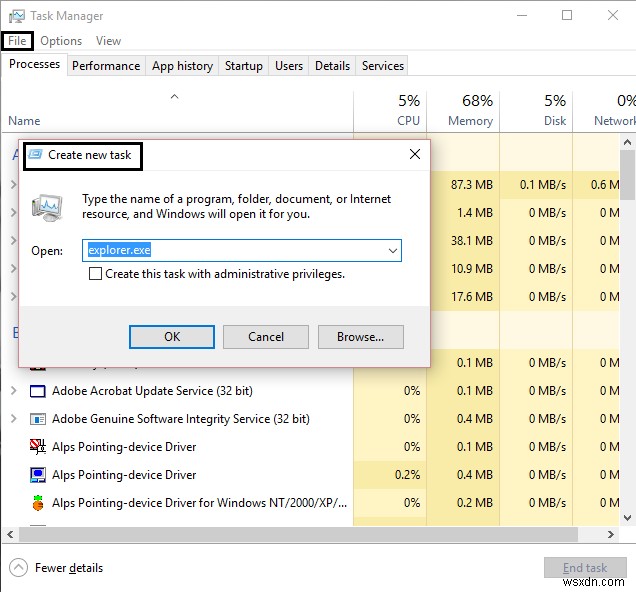The image size is (636, 592).
Task: Click the Alps Pointing-device Driver 0.2% row icon
Action: (38, 475)
